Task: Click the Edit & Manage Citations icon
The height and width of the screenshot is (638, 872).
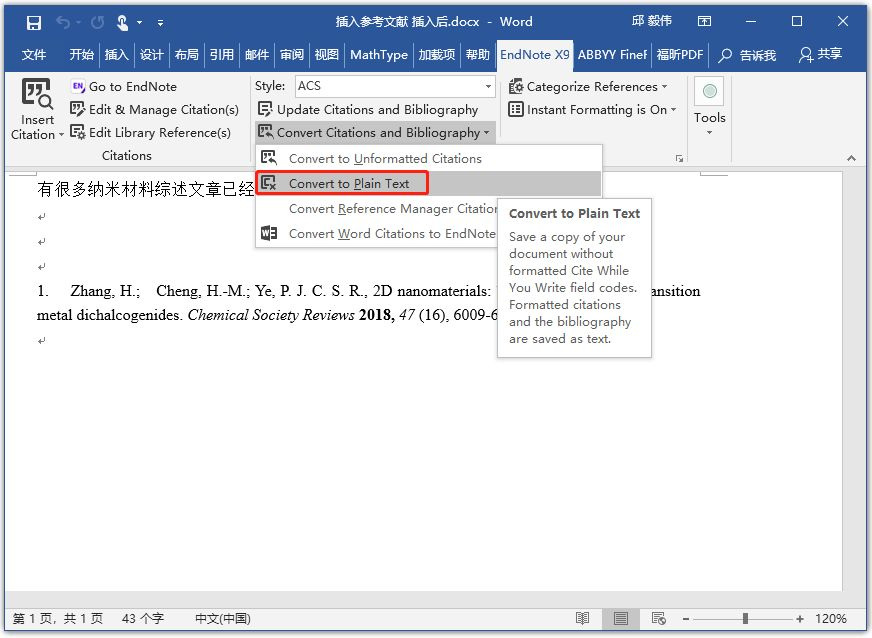Action: 78,109
